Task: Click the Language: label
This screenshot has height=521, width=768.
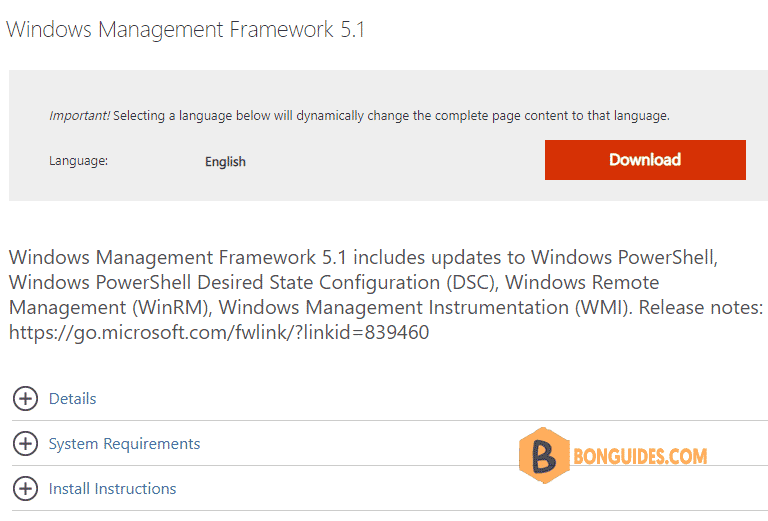Action: click(x=78, y=161)
